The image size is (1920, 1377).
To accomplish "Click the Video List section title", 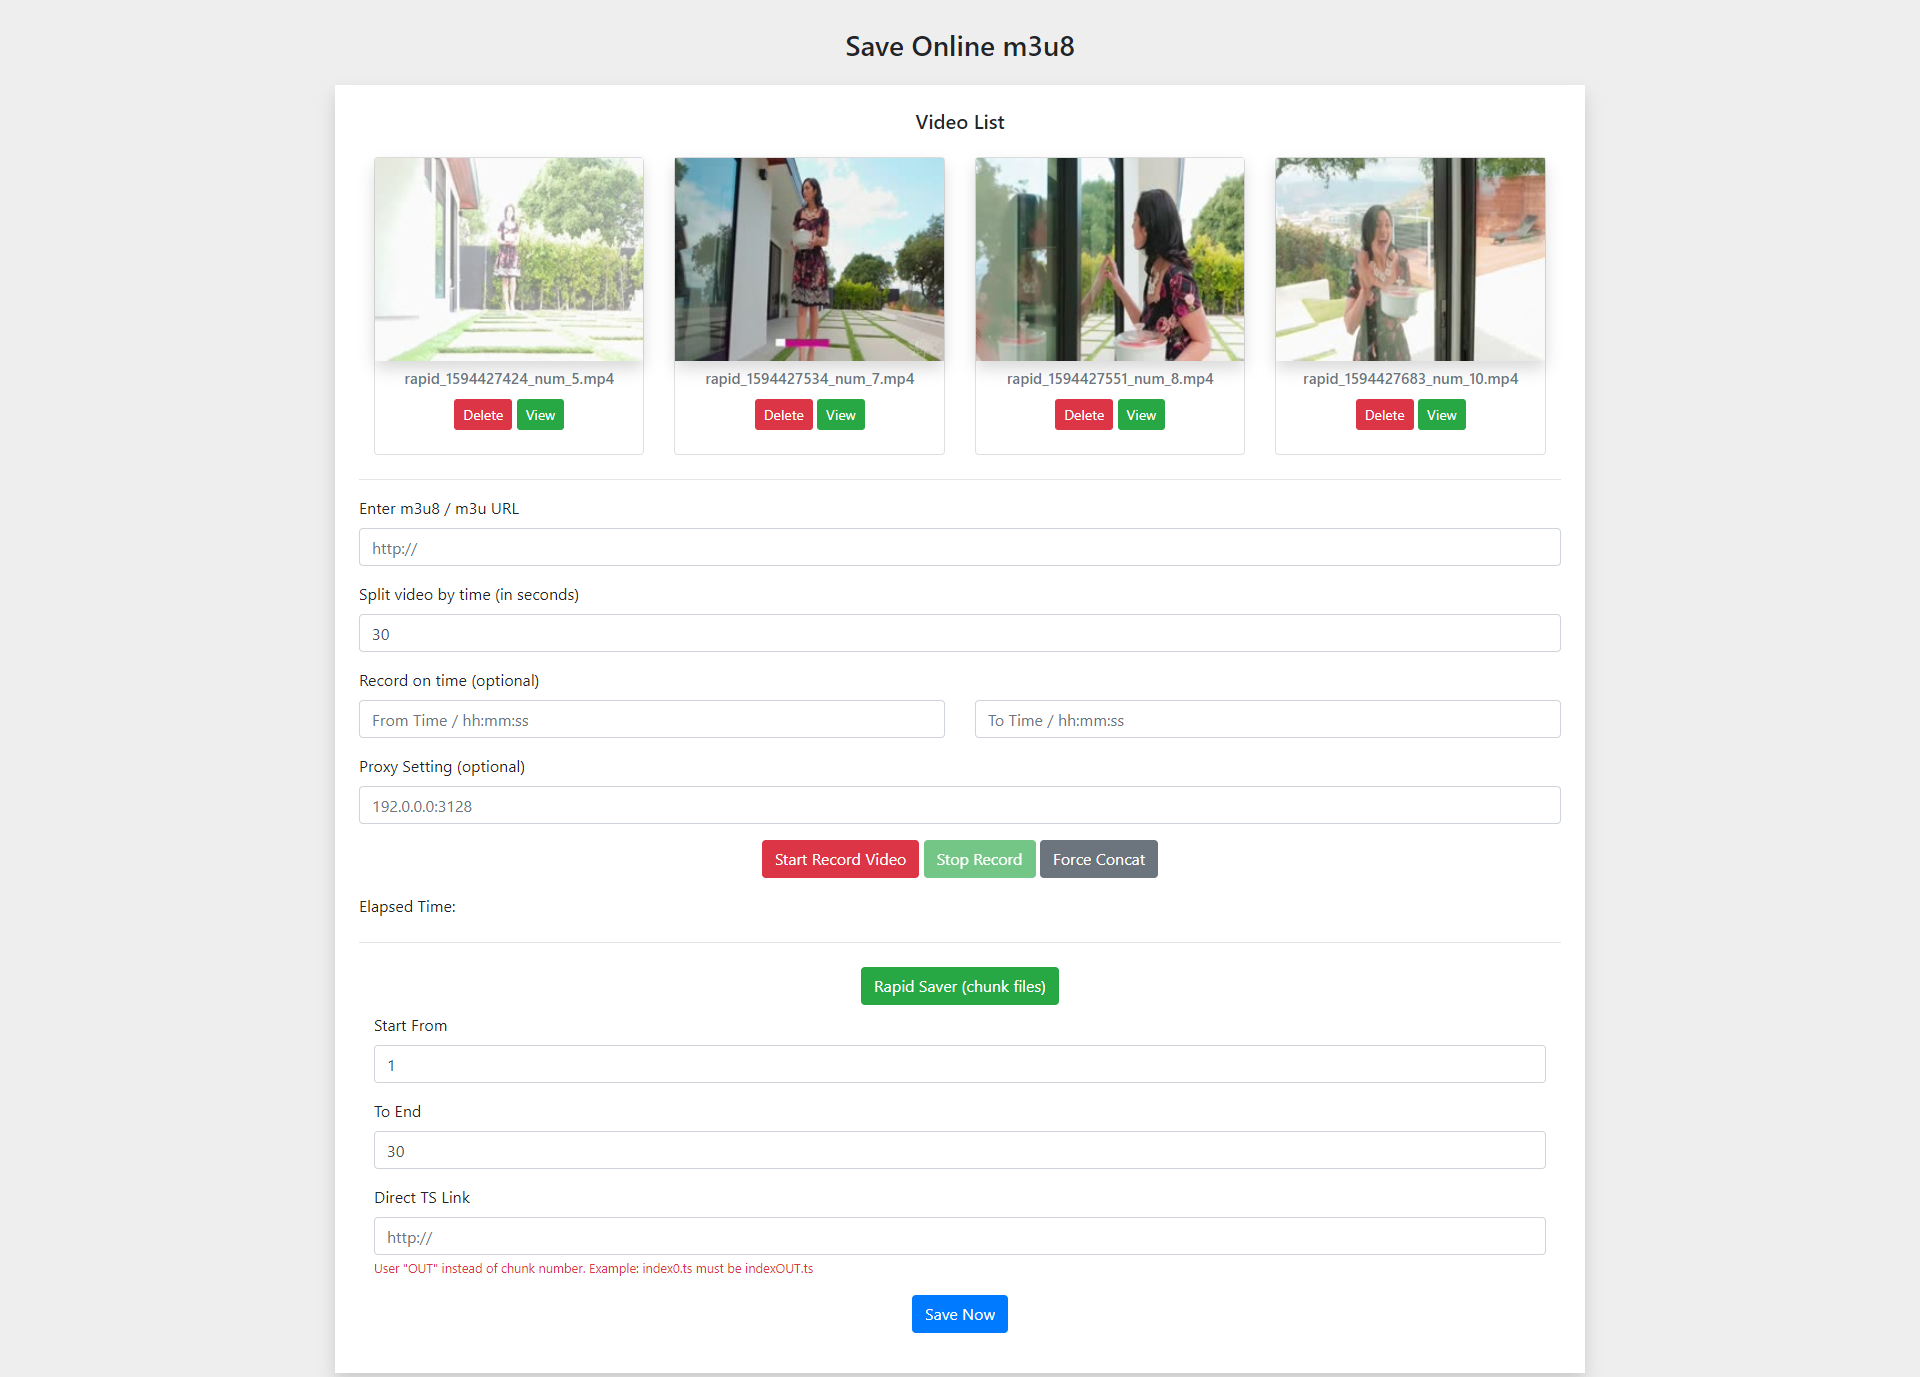I will [x=959, y=121].
